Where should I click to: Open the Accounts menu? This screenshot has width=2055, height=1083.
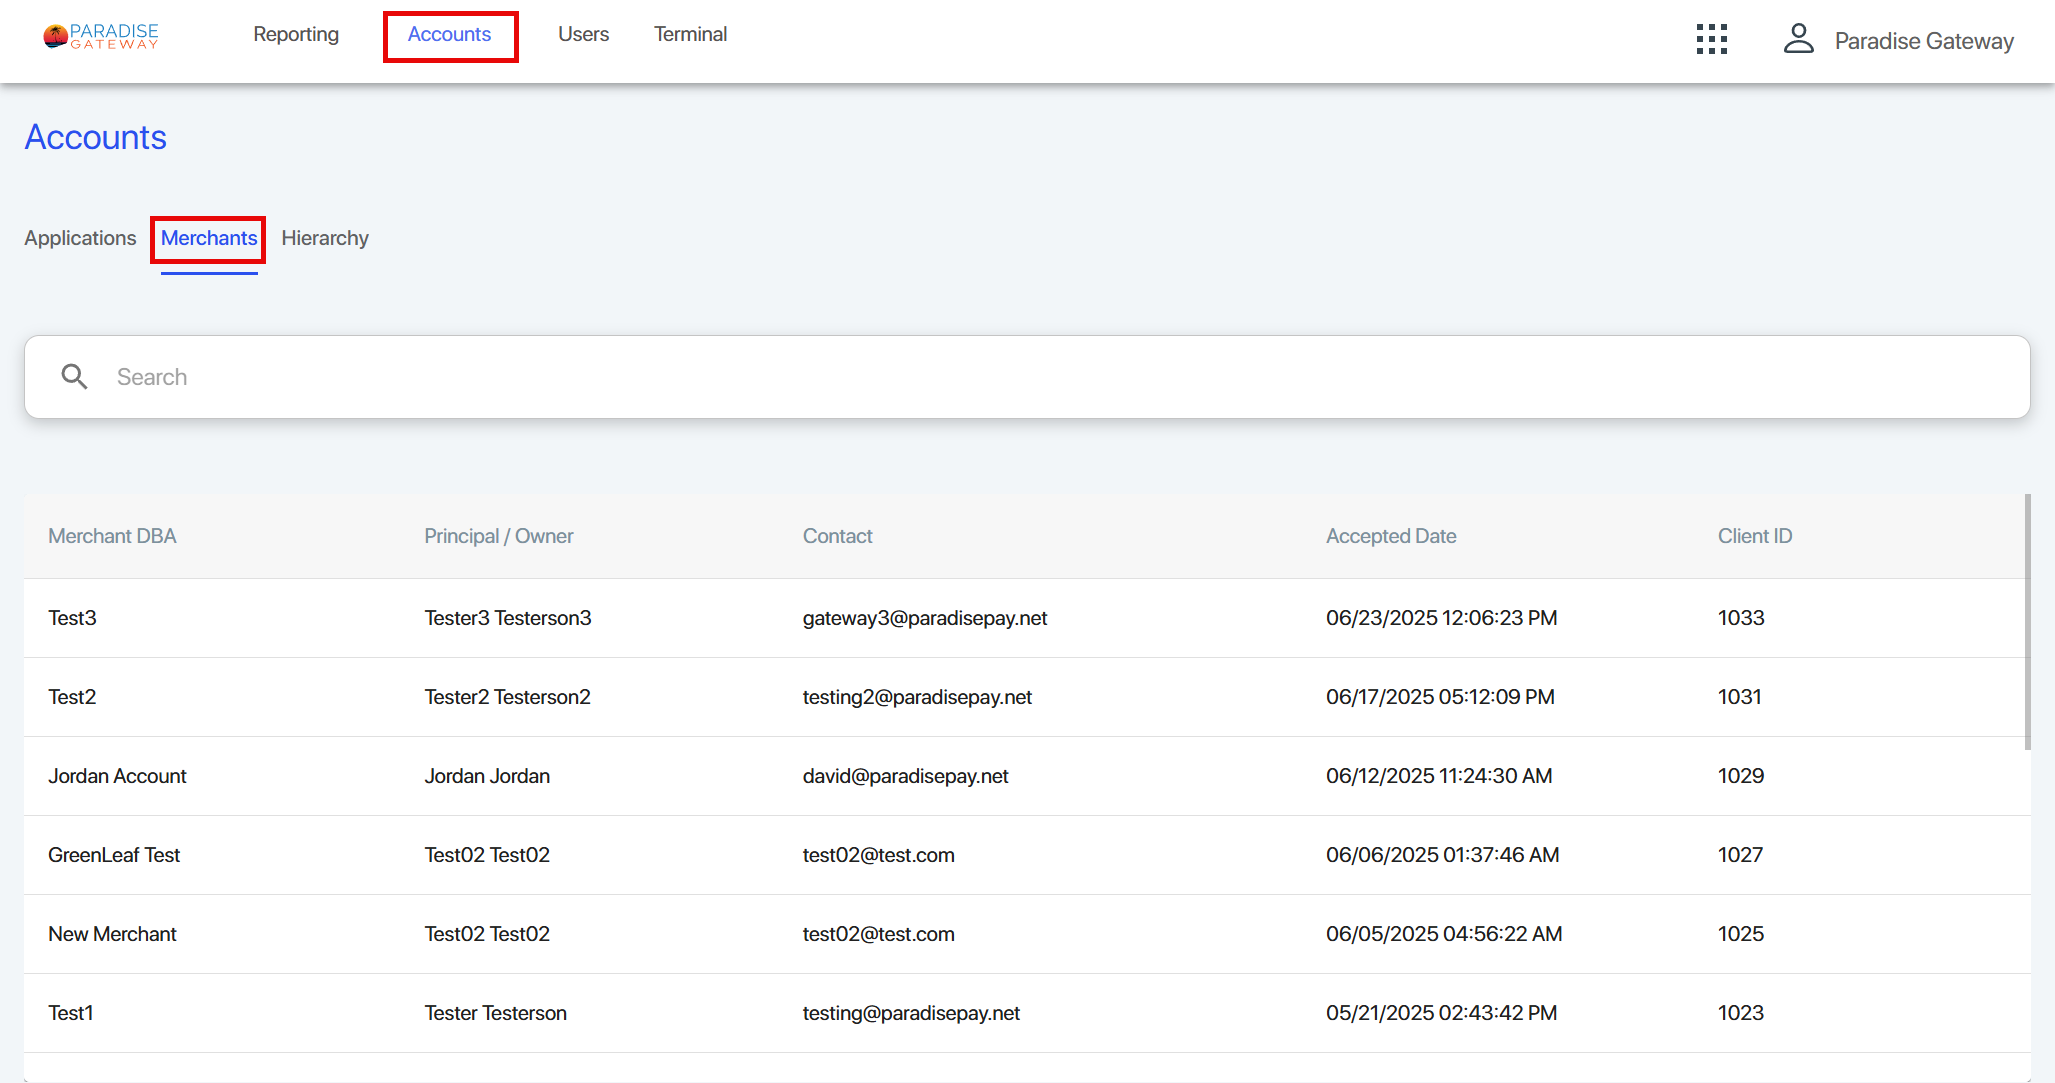(x=450, y=34)
